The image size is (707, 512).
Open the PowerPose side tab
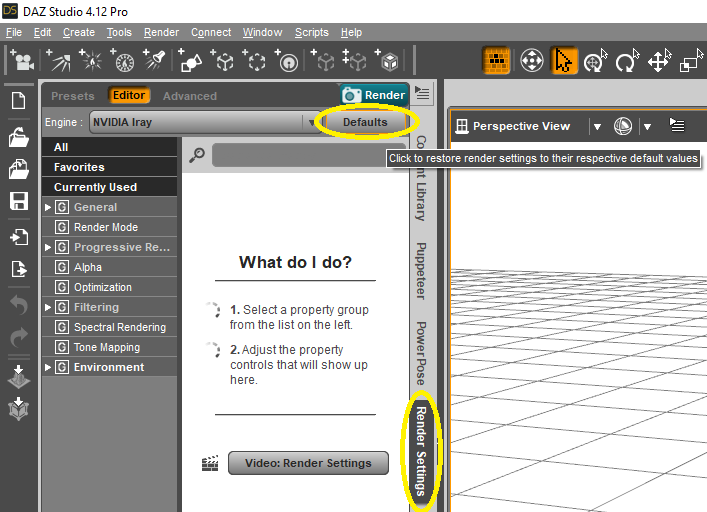[x=420, y=353]
